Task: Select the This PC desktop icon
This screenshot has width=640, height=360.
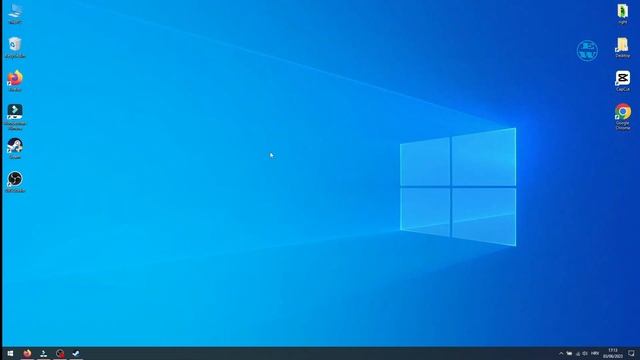Action: click(15, 13)
